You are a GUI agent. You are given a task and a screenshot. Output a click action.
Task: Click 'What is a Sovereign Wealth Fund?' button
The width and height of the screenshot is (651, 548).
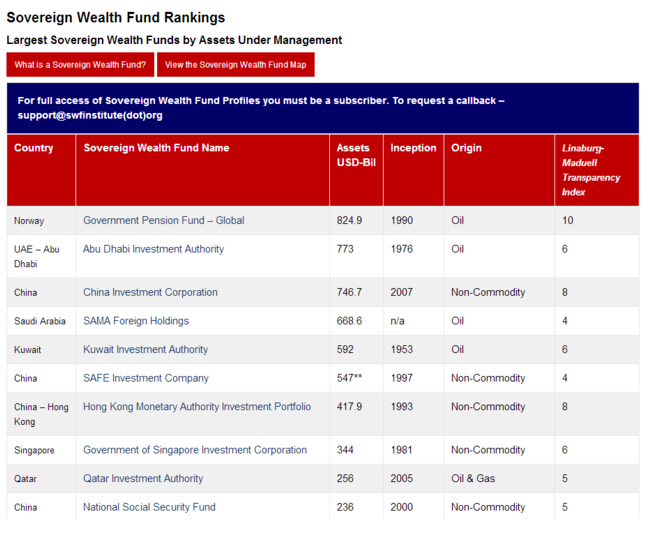pos(80,65)
